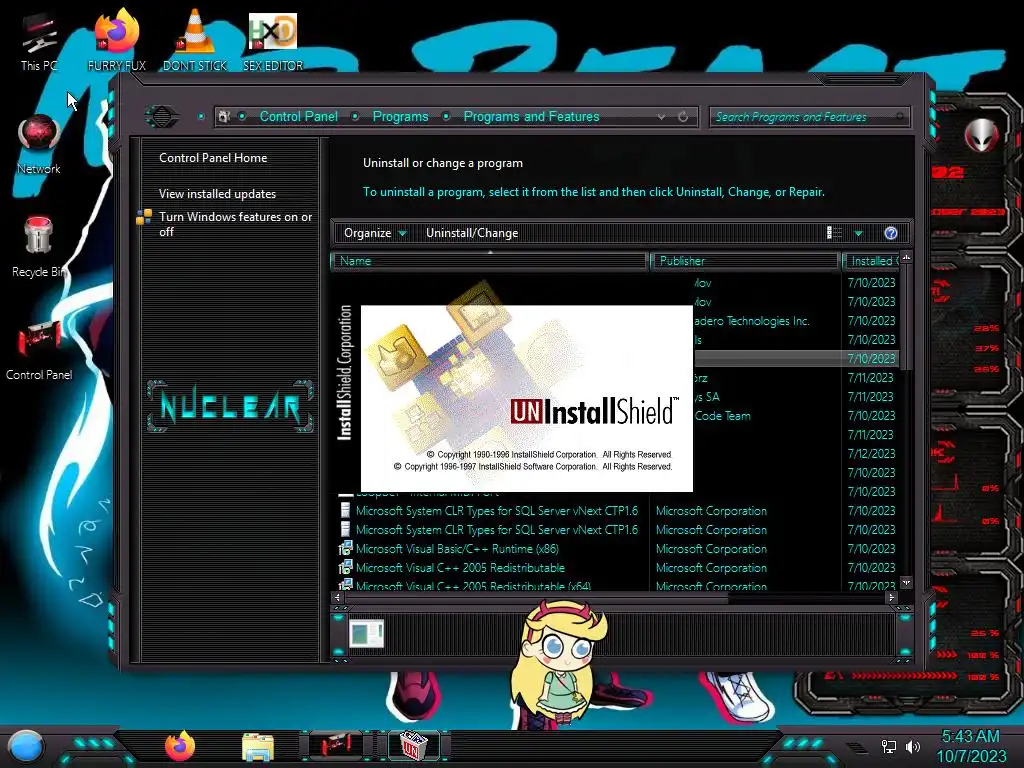Sort by the Name column header
This screenshot has height=768, width=1024.
490,261
